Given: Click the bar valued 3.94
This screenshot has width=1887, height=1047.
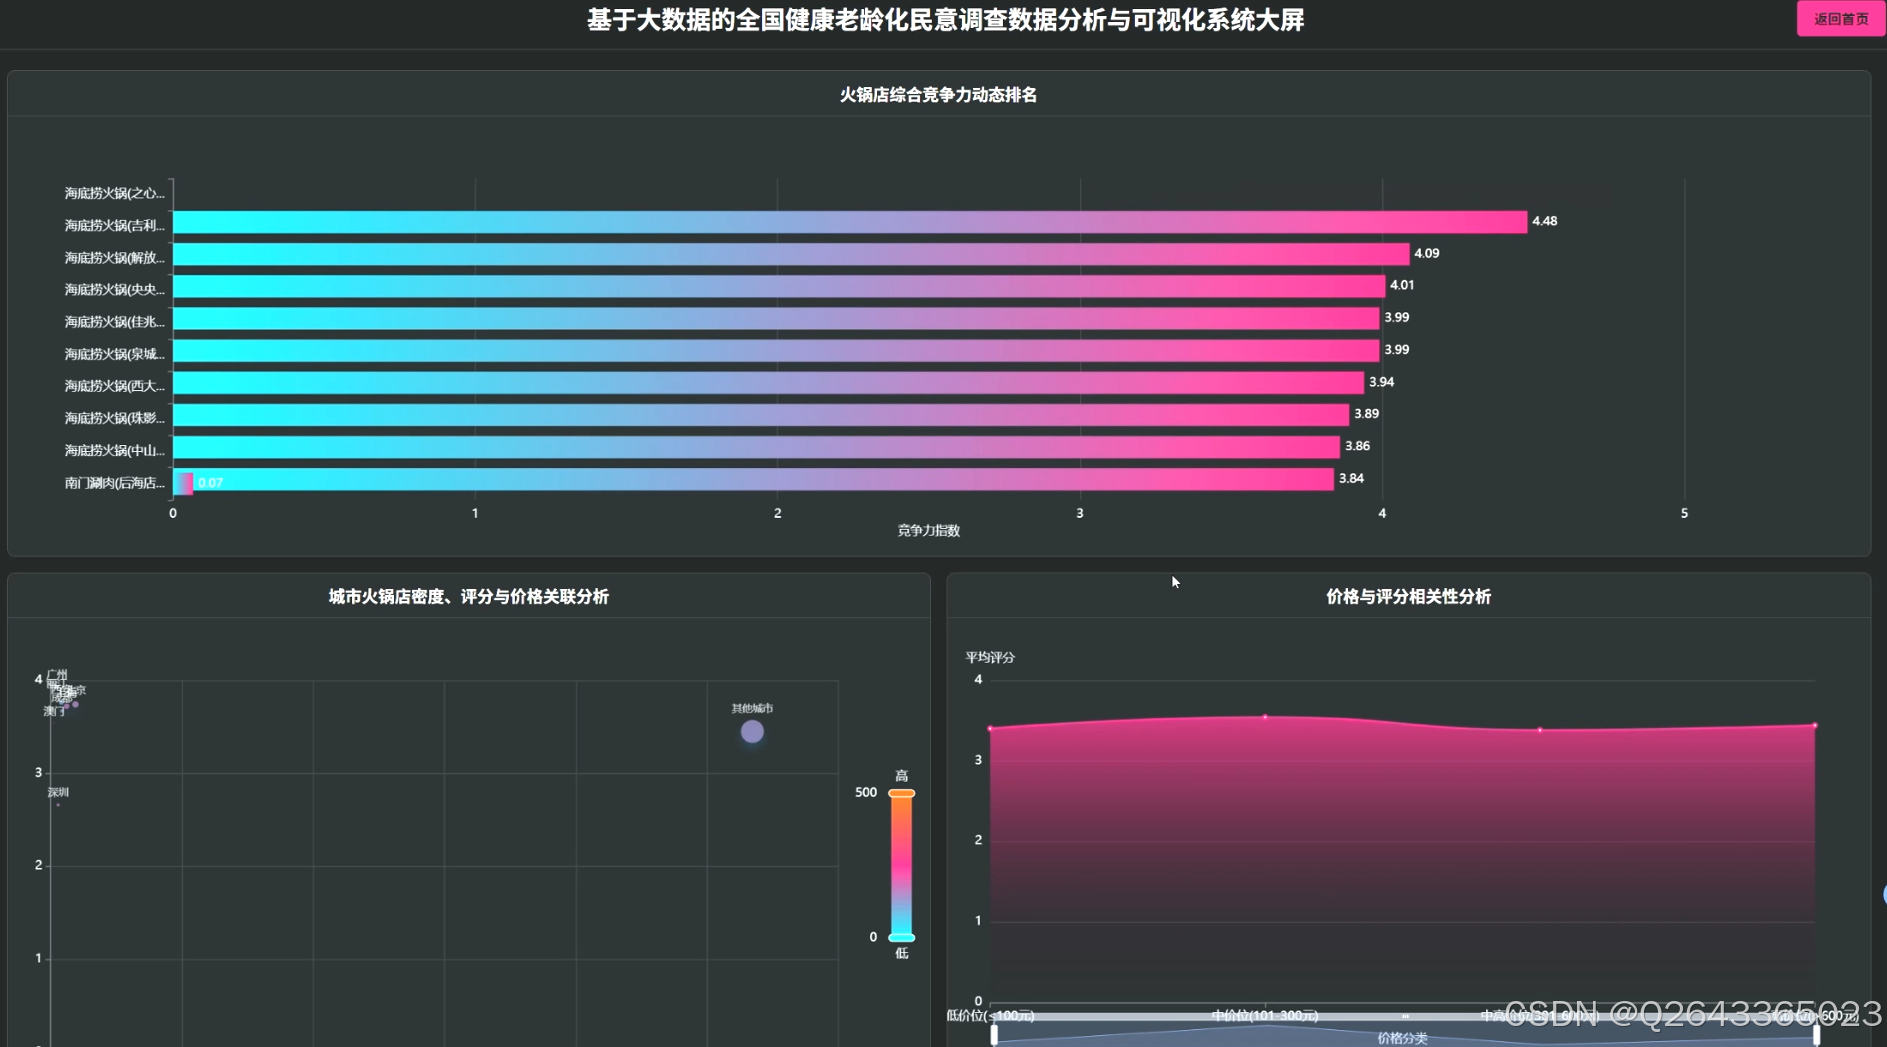Looking at the screenshot, I should click(x=768, y=383).
